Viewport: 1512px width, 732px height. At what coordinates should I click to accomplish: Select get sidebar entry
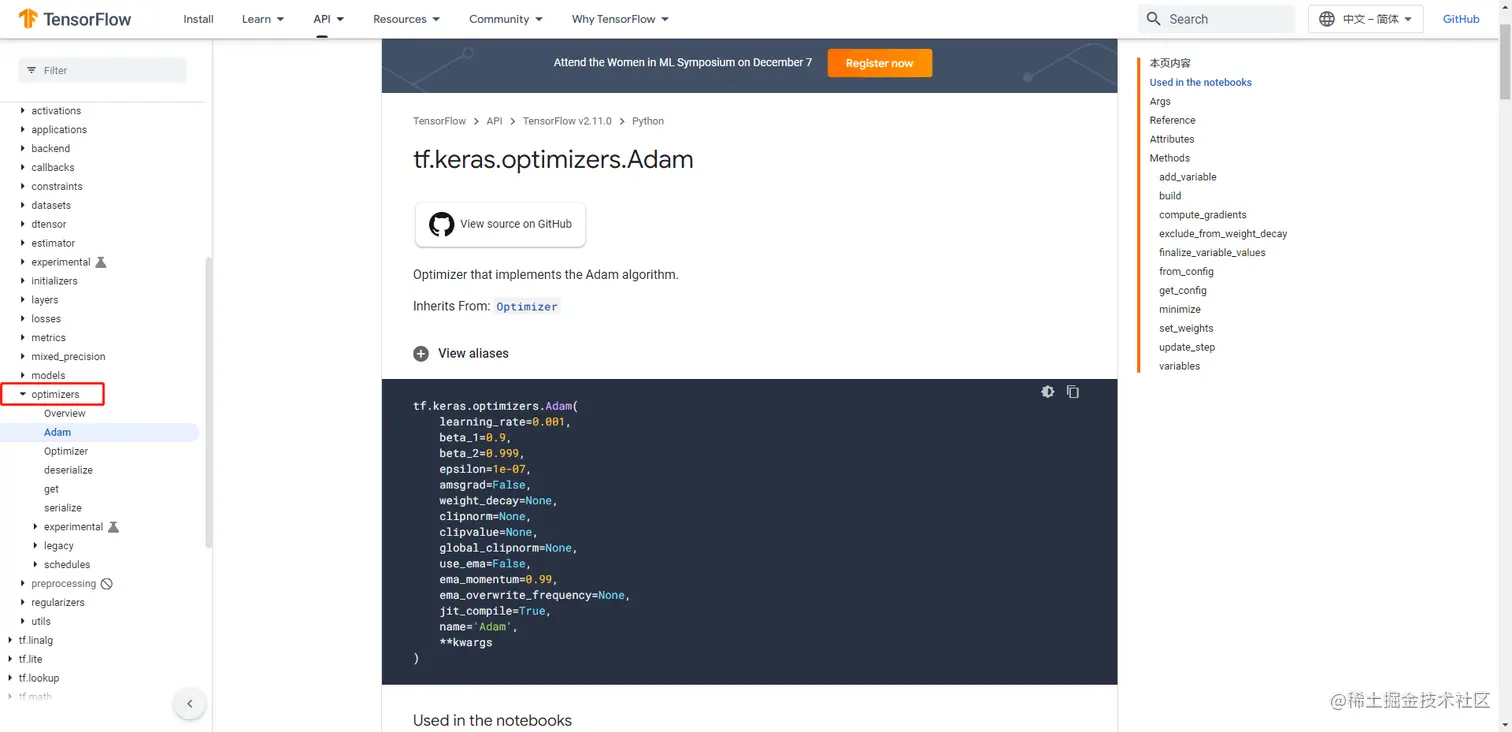(x=51, y=490)
